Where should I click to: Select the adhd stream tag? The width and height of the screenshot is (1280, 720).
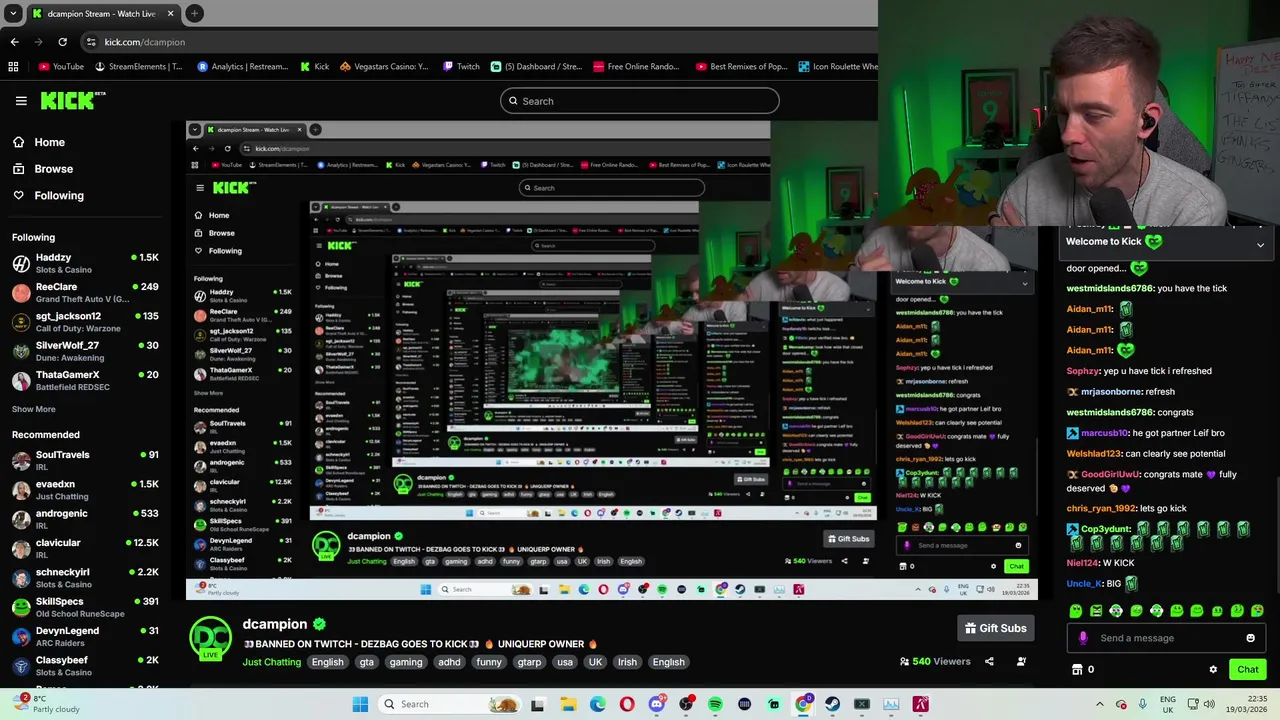point(449,662)
